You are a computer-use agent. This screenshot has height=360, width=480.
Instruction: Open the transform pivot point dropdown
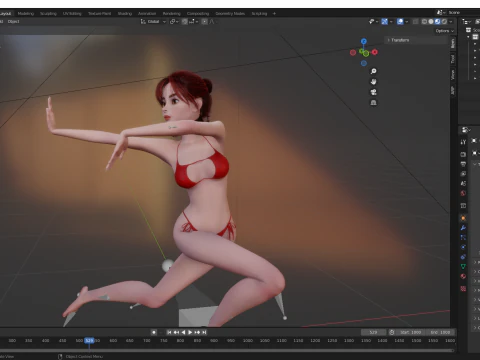[x=174, y=22]
